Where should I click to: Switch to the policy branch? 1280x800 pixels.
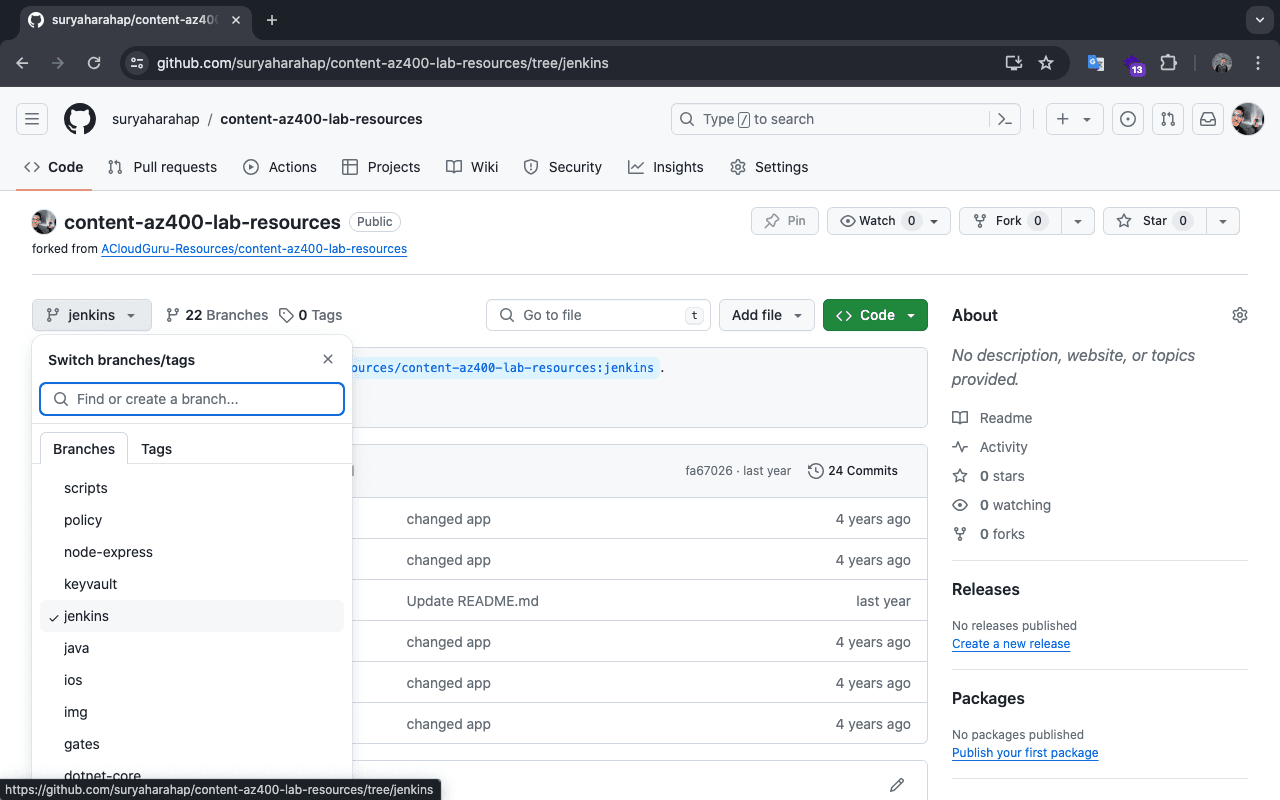(x=192, y=520)
